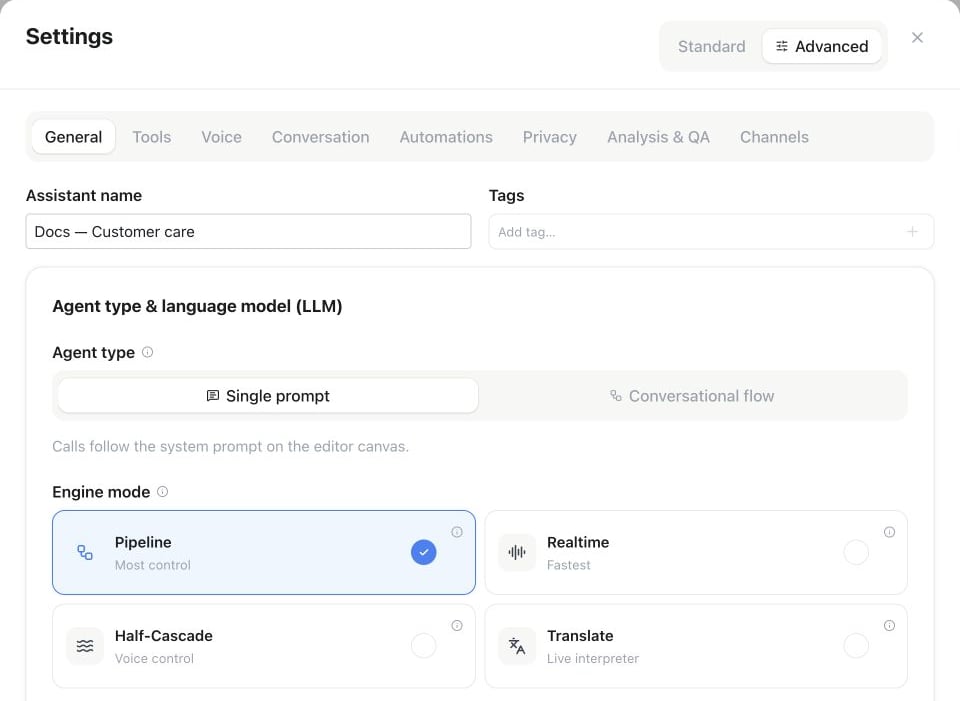Open the Analysis & QA tab
The width and height of the screenshot is (960, 701).
click(658, 137)
